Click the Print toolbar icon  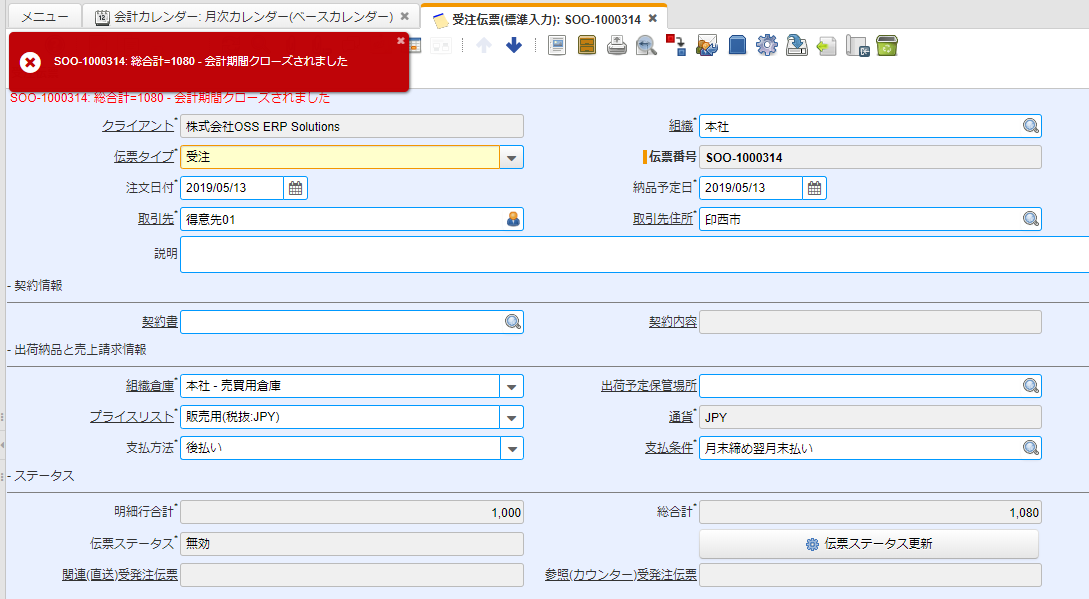point(617,46)
